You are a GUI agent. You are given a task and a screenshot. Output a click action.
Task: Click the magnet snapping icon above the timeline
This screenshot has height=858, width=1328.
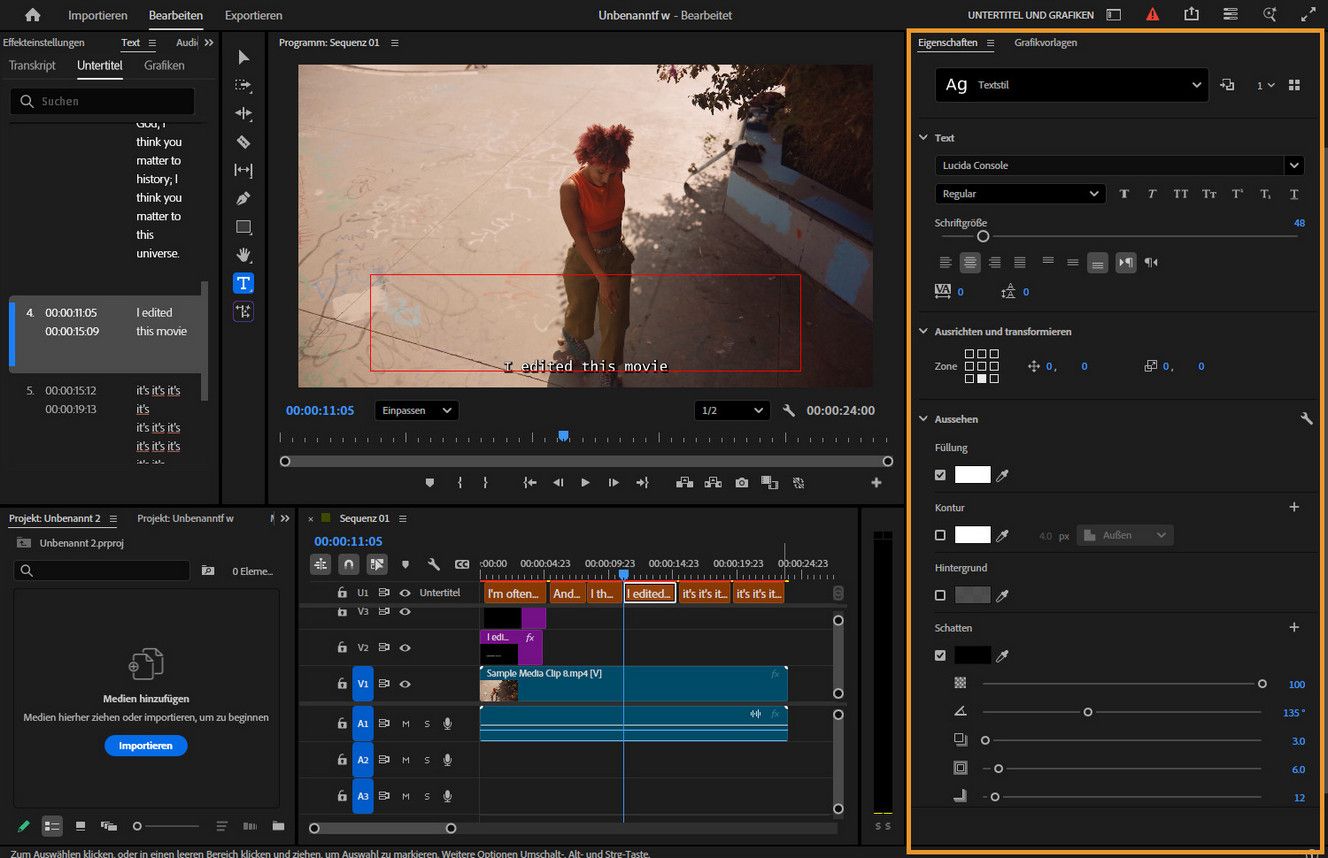[348, 564]
